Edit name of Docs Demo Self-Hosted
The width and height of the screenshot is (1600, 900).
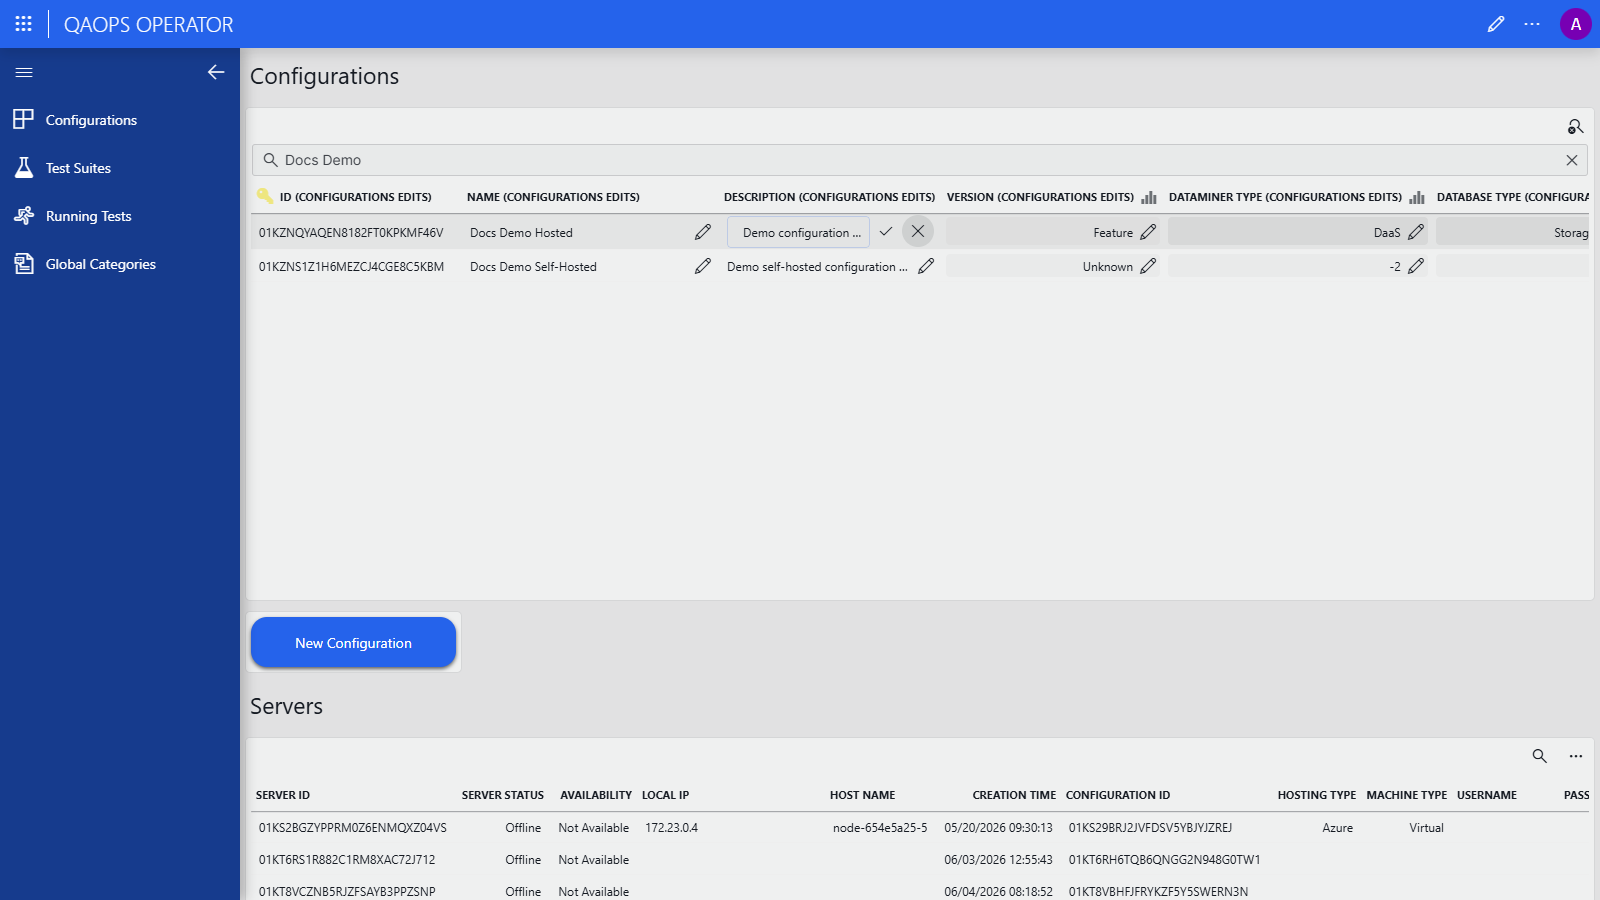[703, 266]
